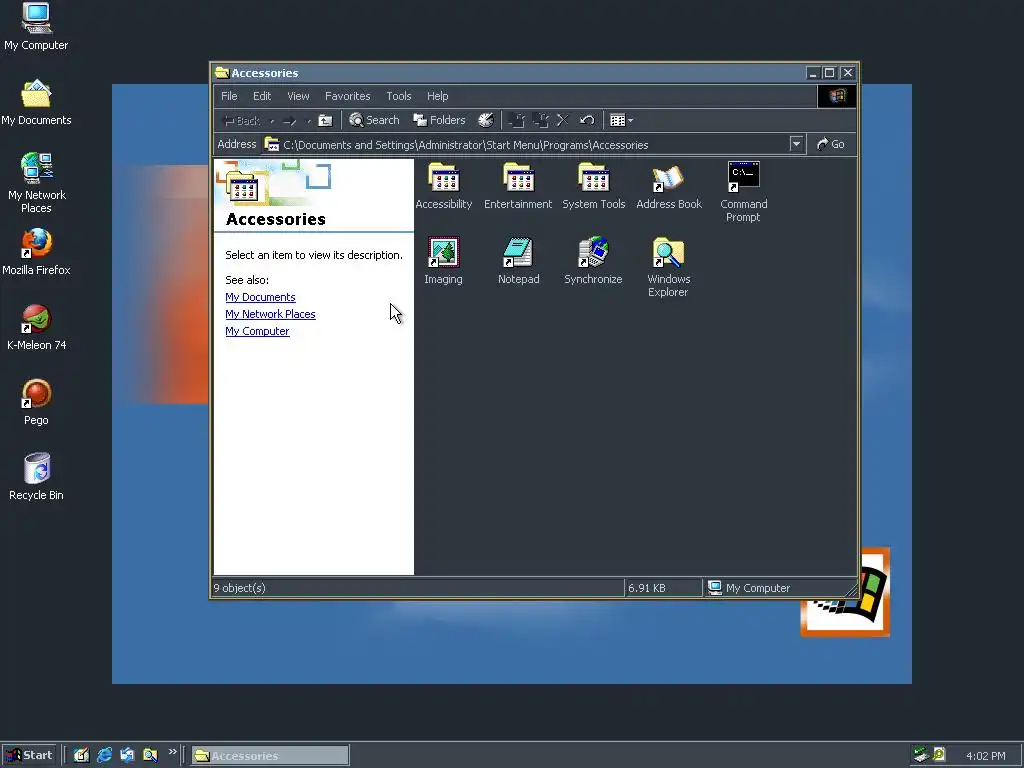
Task: Click the Start button
Action: tap(29, 755)
